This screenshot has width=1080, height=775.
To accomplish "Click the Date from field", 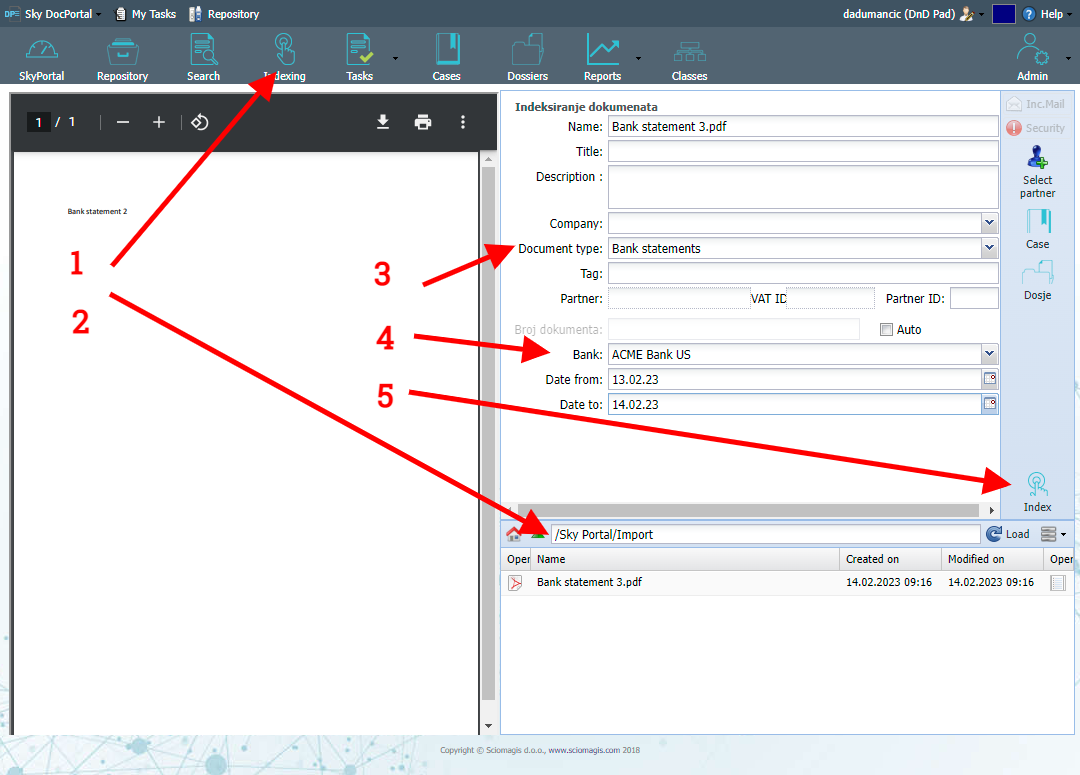I will pos(795,379).
